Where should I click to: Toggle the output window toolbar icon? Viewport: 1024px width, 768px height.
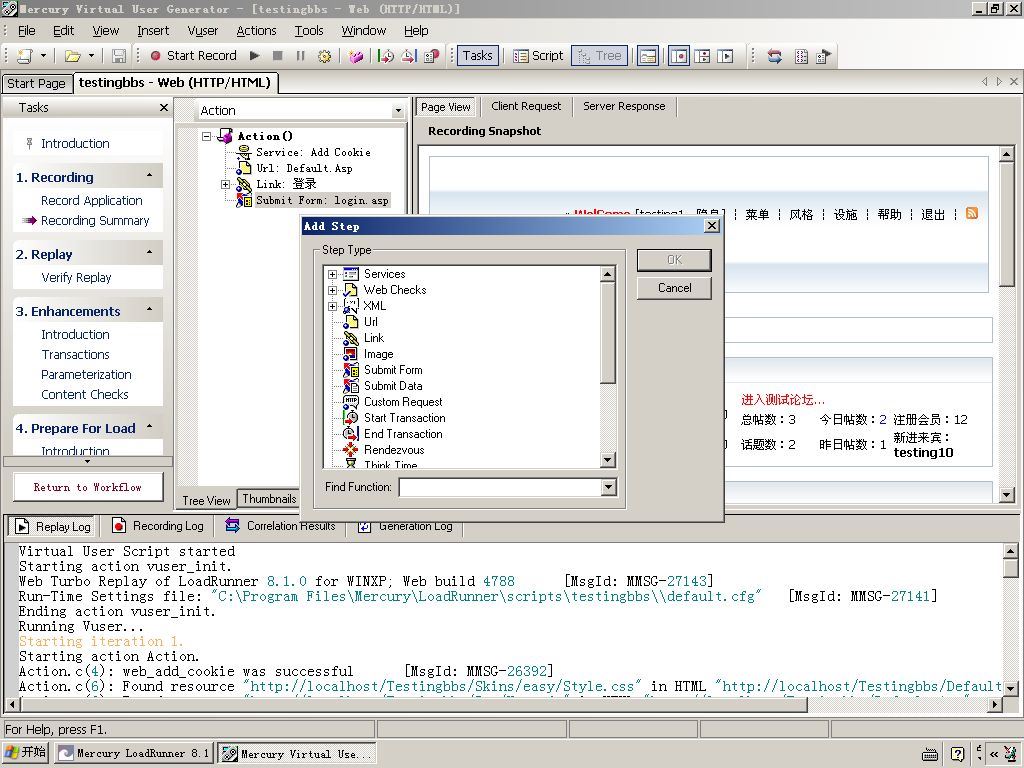point(648,56)
